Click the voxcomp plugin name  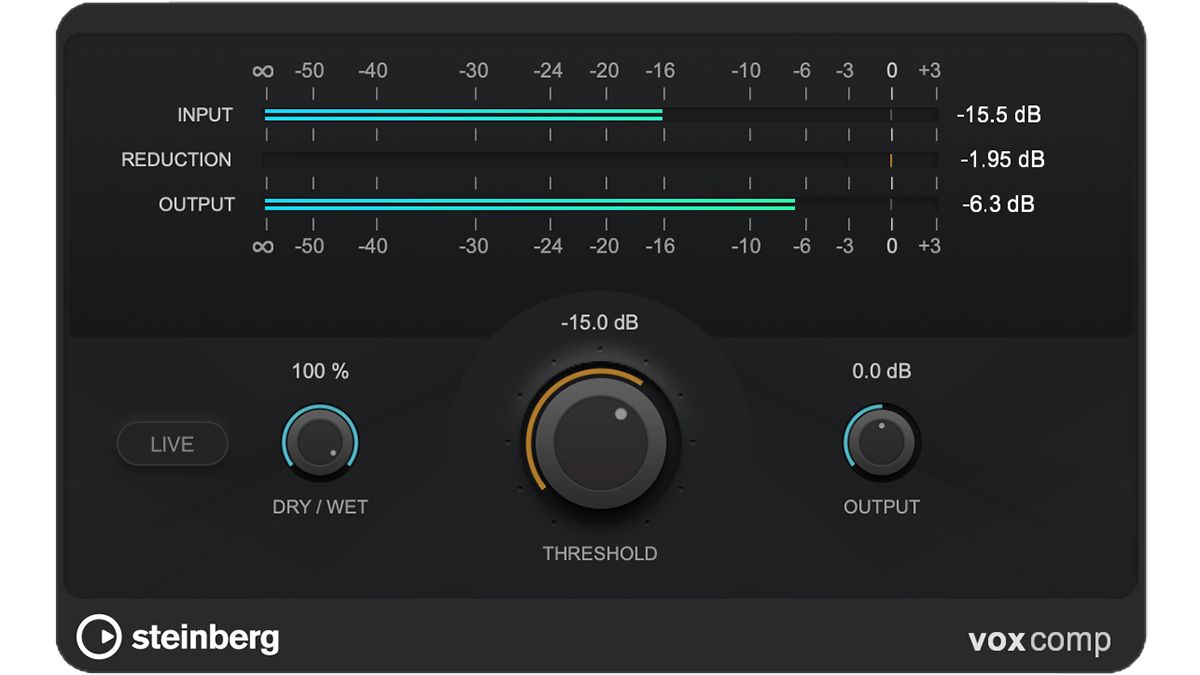coord(1040,639)
